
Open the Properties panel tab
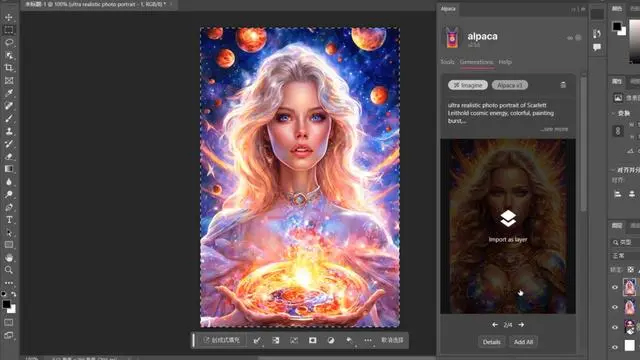617,81
